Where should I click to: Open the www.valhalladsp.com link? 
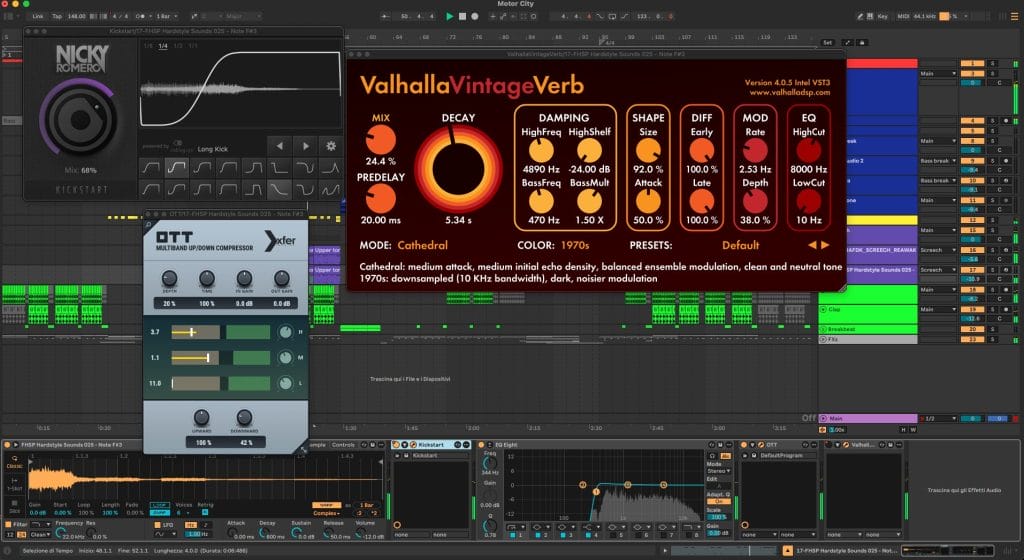tap(790, 93)
